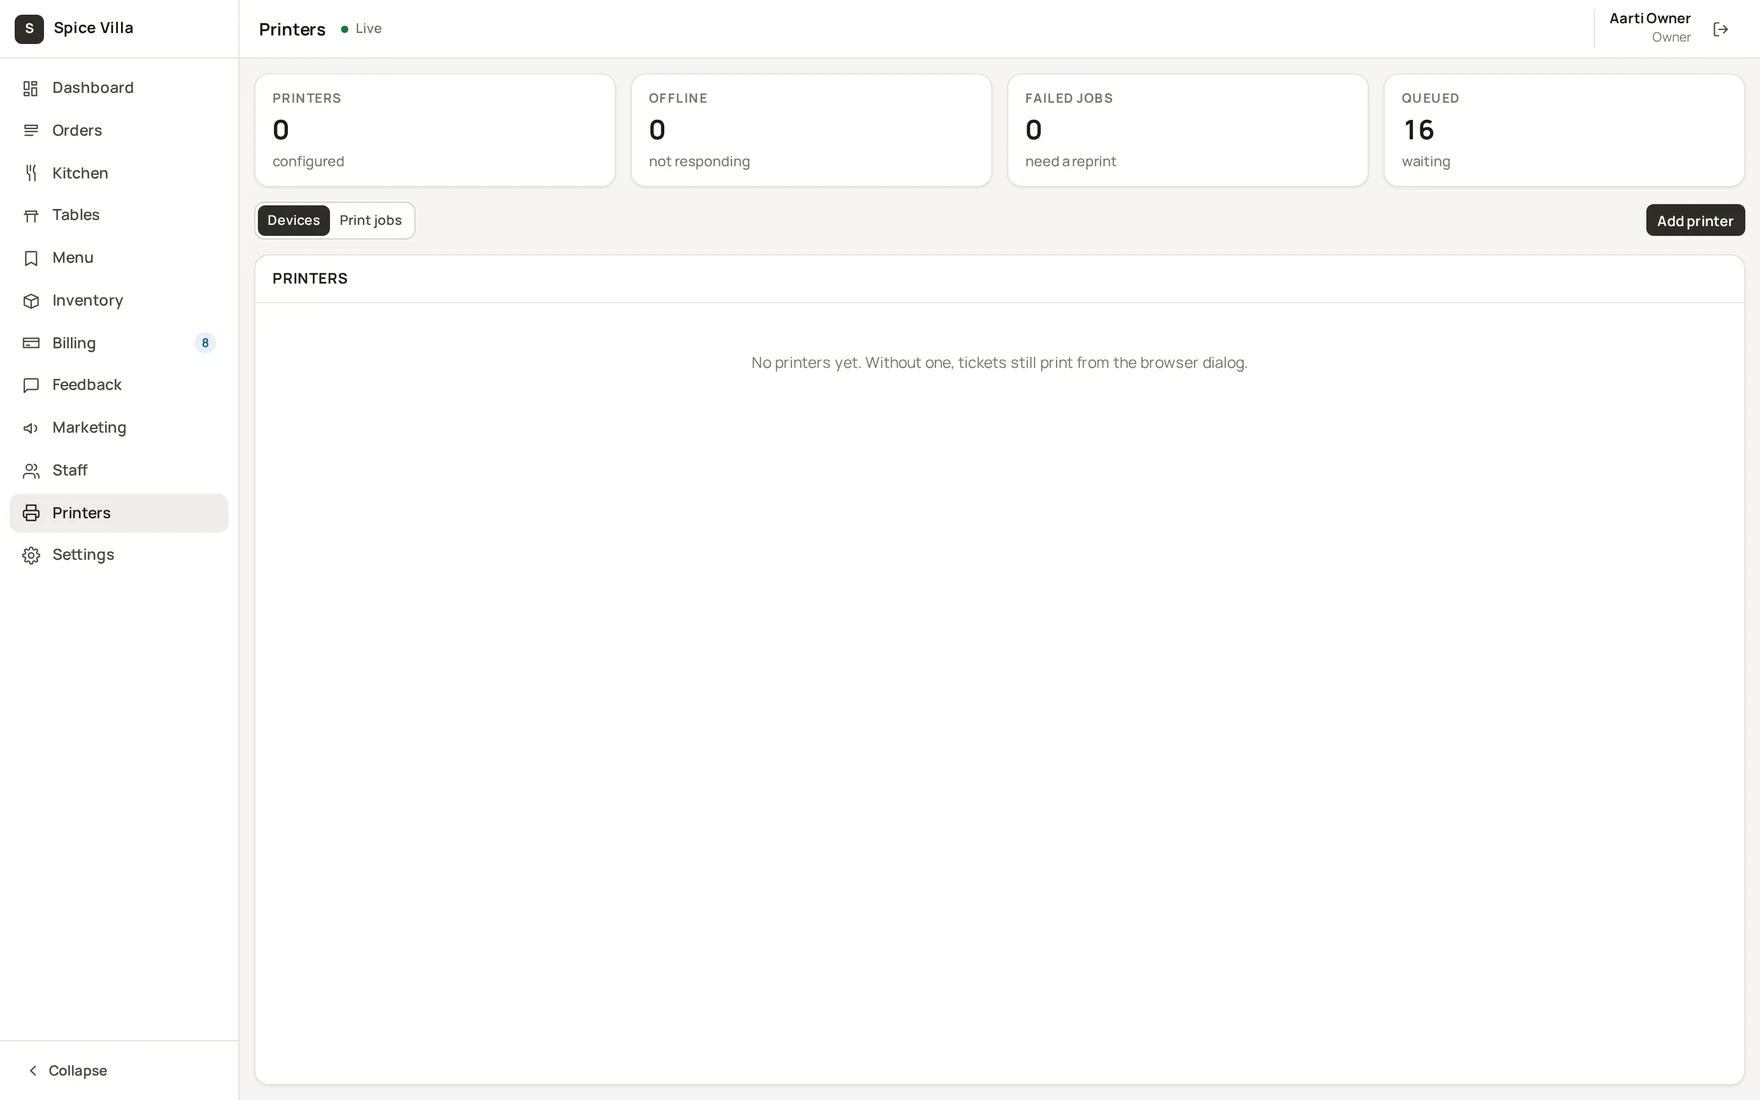Click the Add printer button
Viewport: 1760px width, 1100px height.
point(1695,220)
